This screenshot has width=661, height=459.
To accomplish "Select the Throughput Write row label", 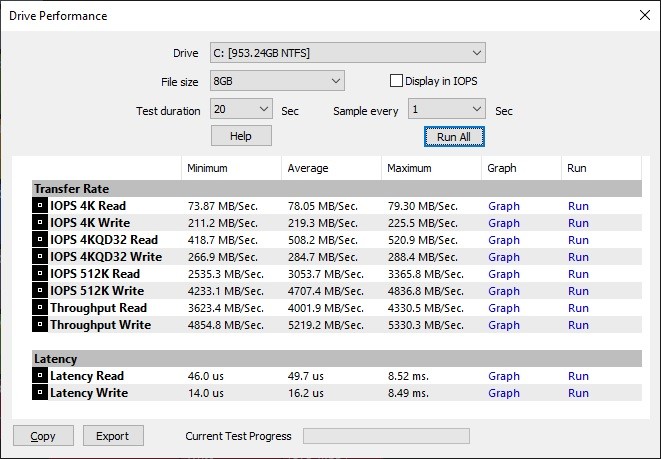I will (100, 325).
